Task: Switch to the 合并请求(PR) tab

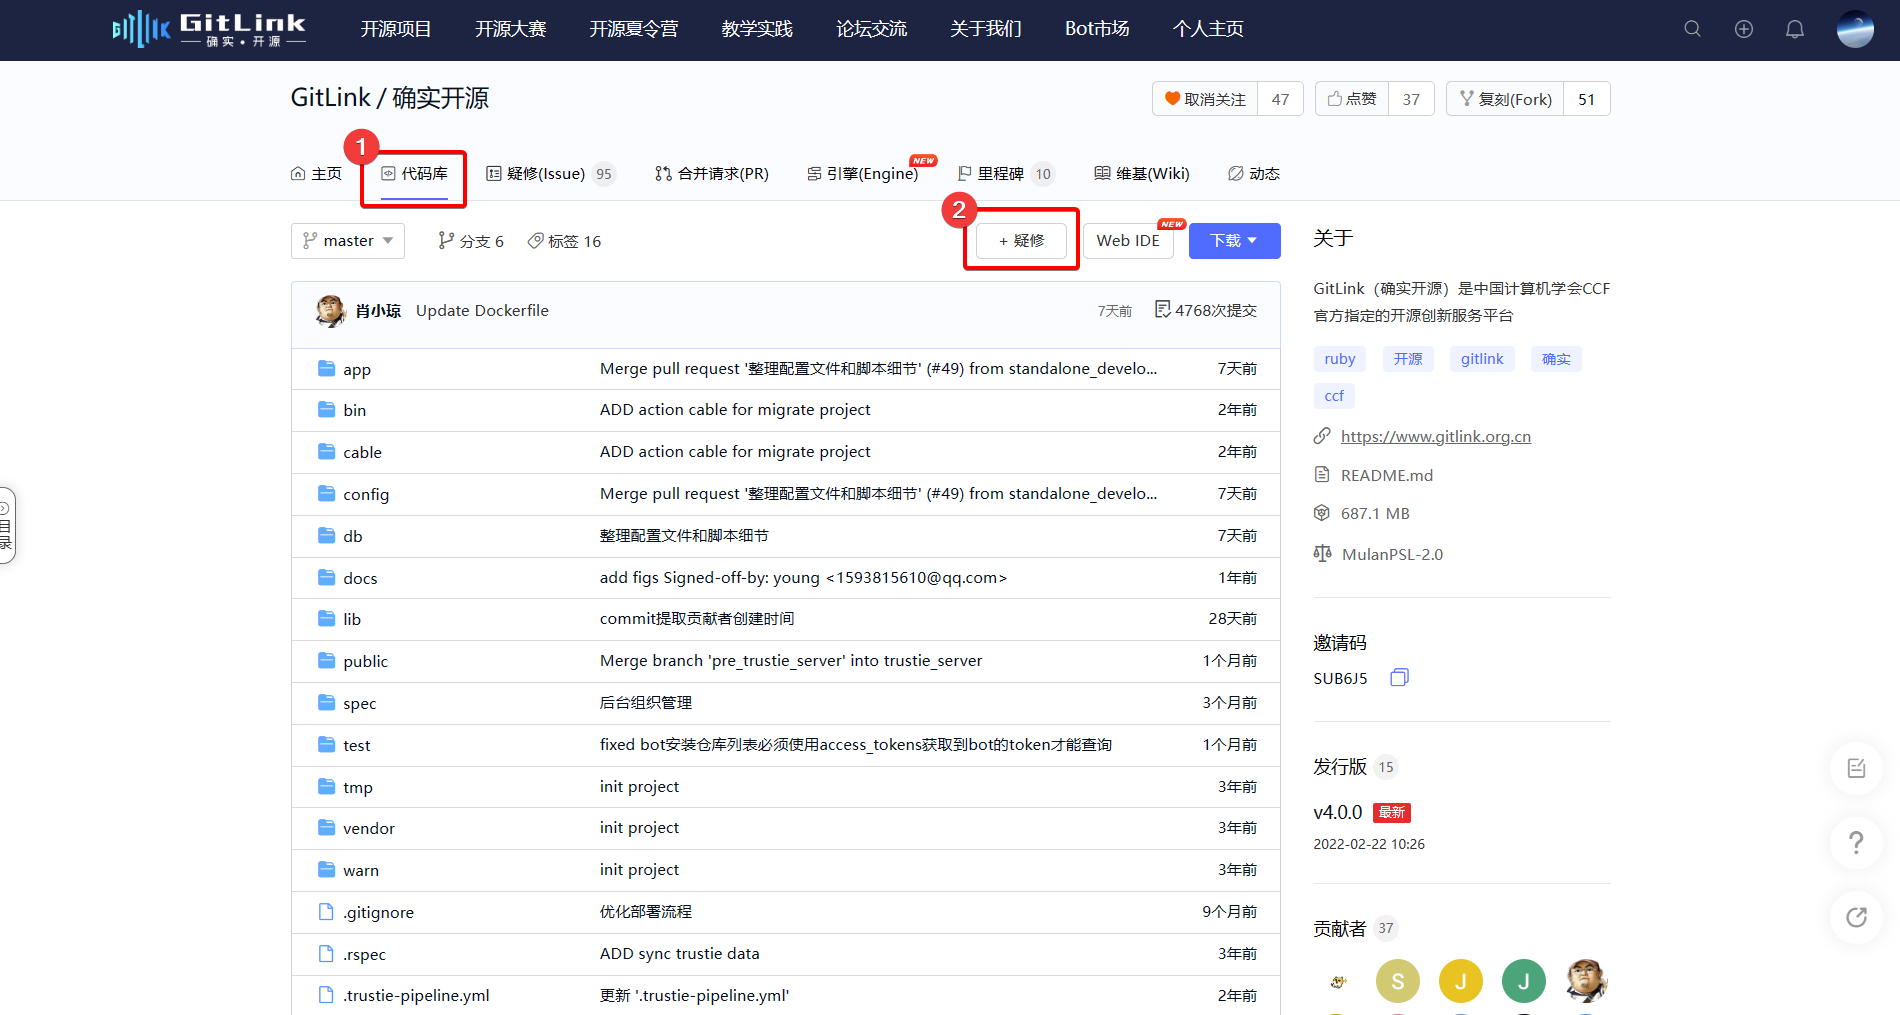Action: click(712, 174)
